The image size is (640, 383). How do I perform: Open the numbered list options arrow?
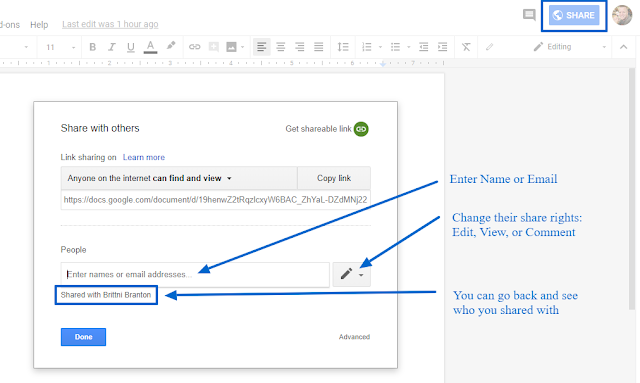coord(380,47)
